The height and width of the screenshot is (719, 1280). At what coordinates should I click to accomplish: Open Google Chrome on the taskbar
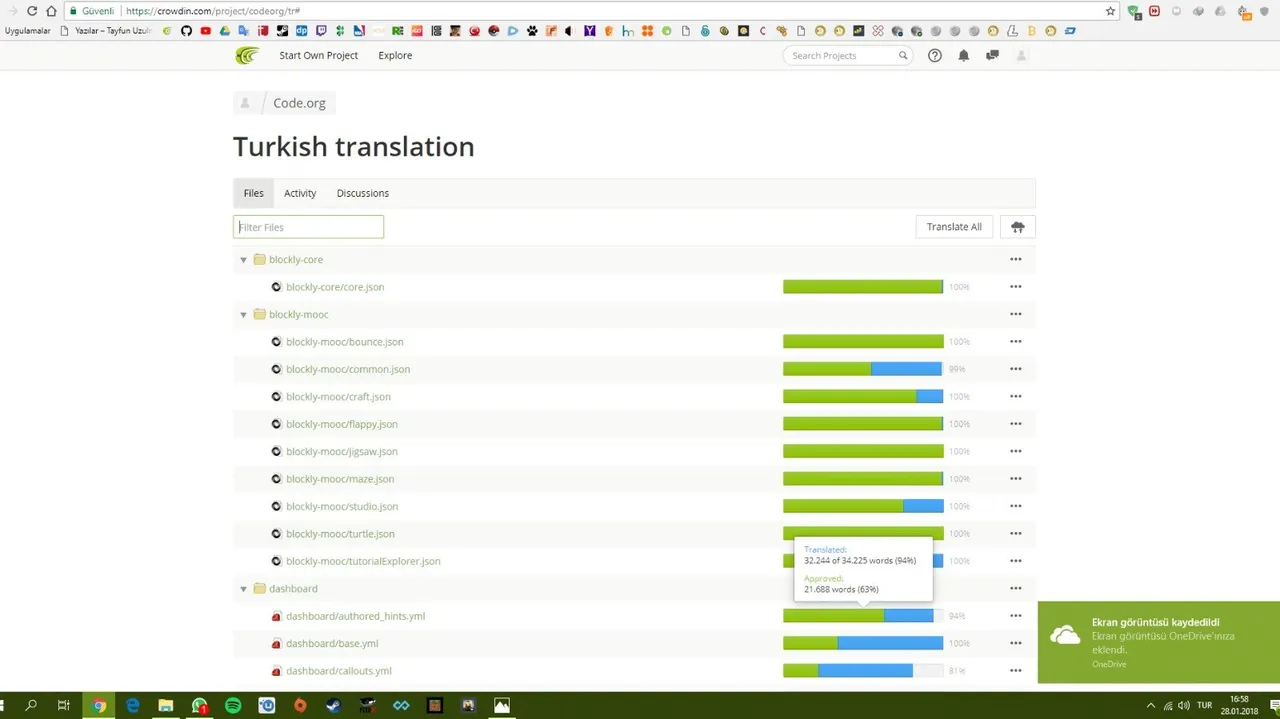tap(99, 705)
